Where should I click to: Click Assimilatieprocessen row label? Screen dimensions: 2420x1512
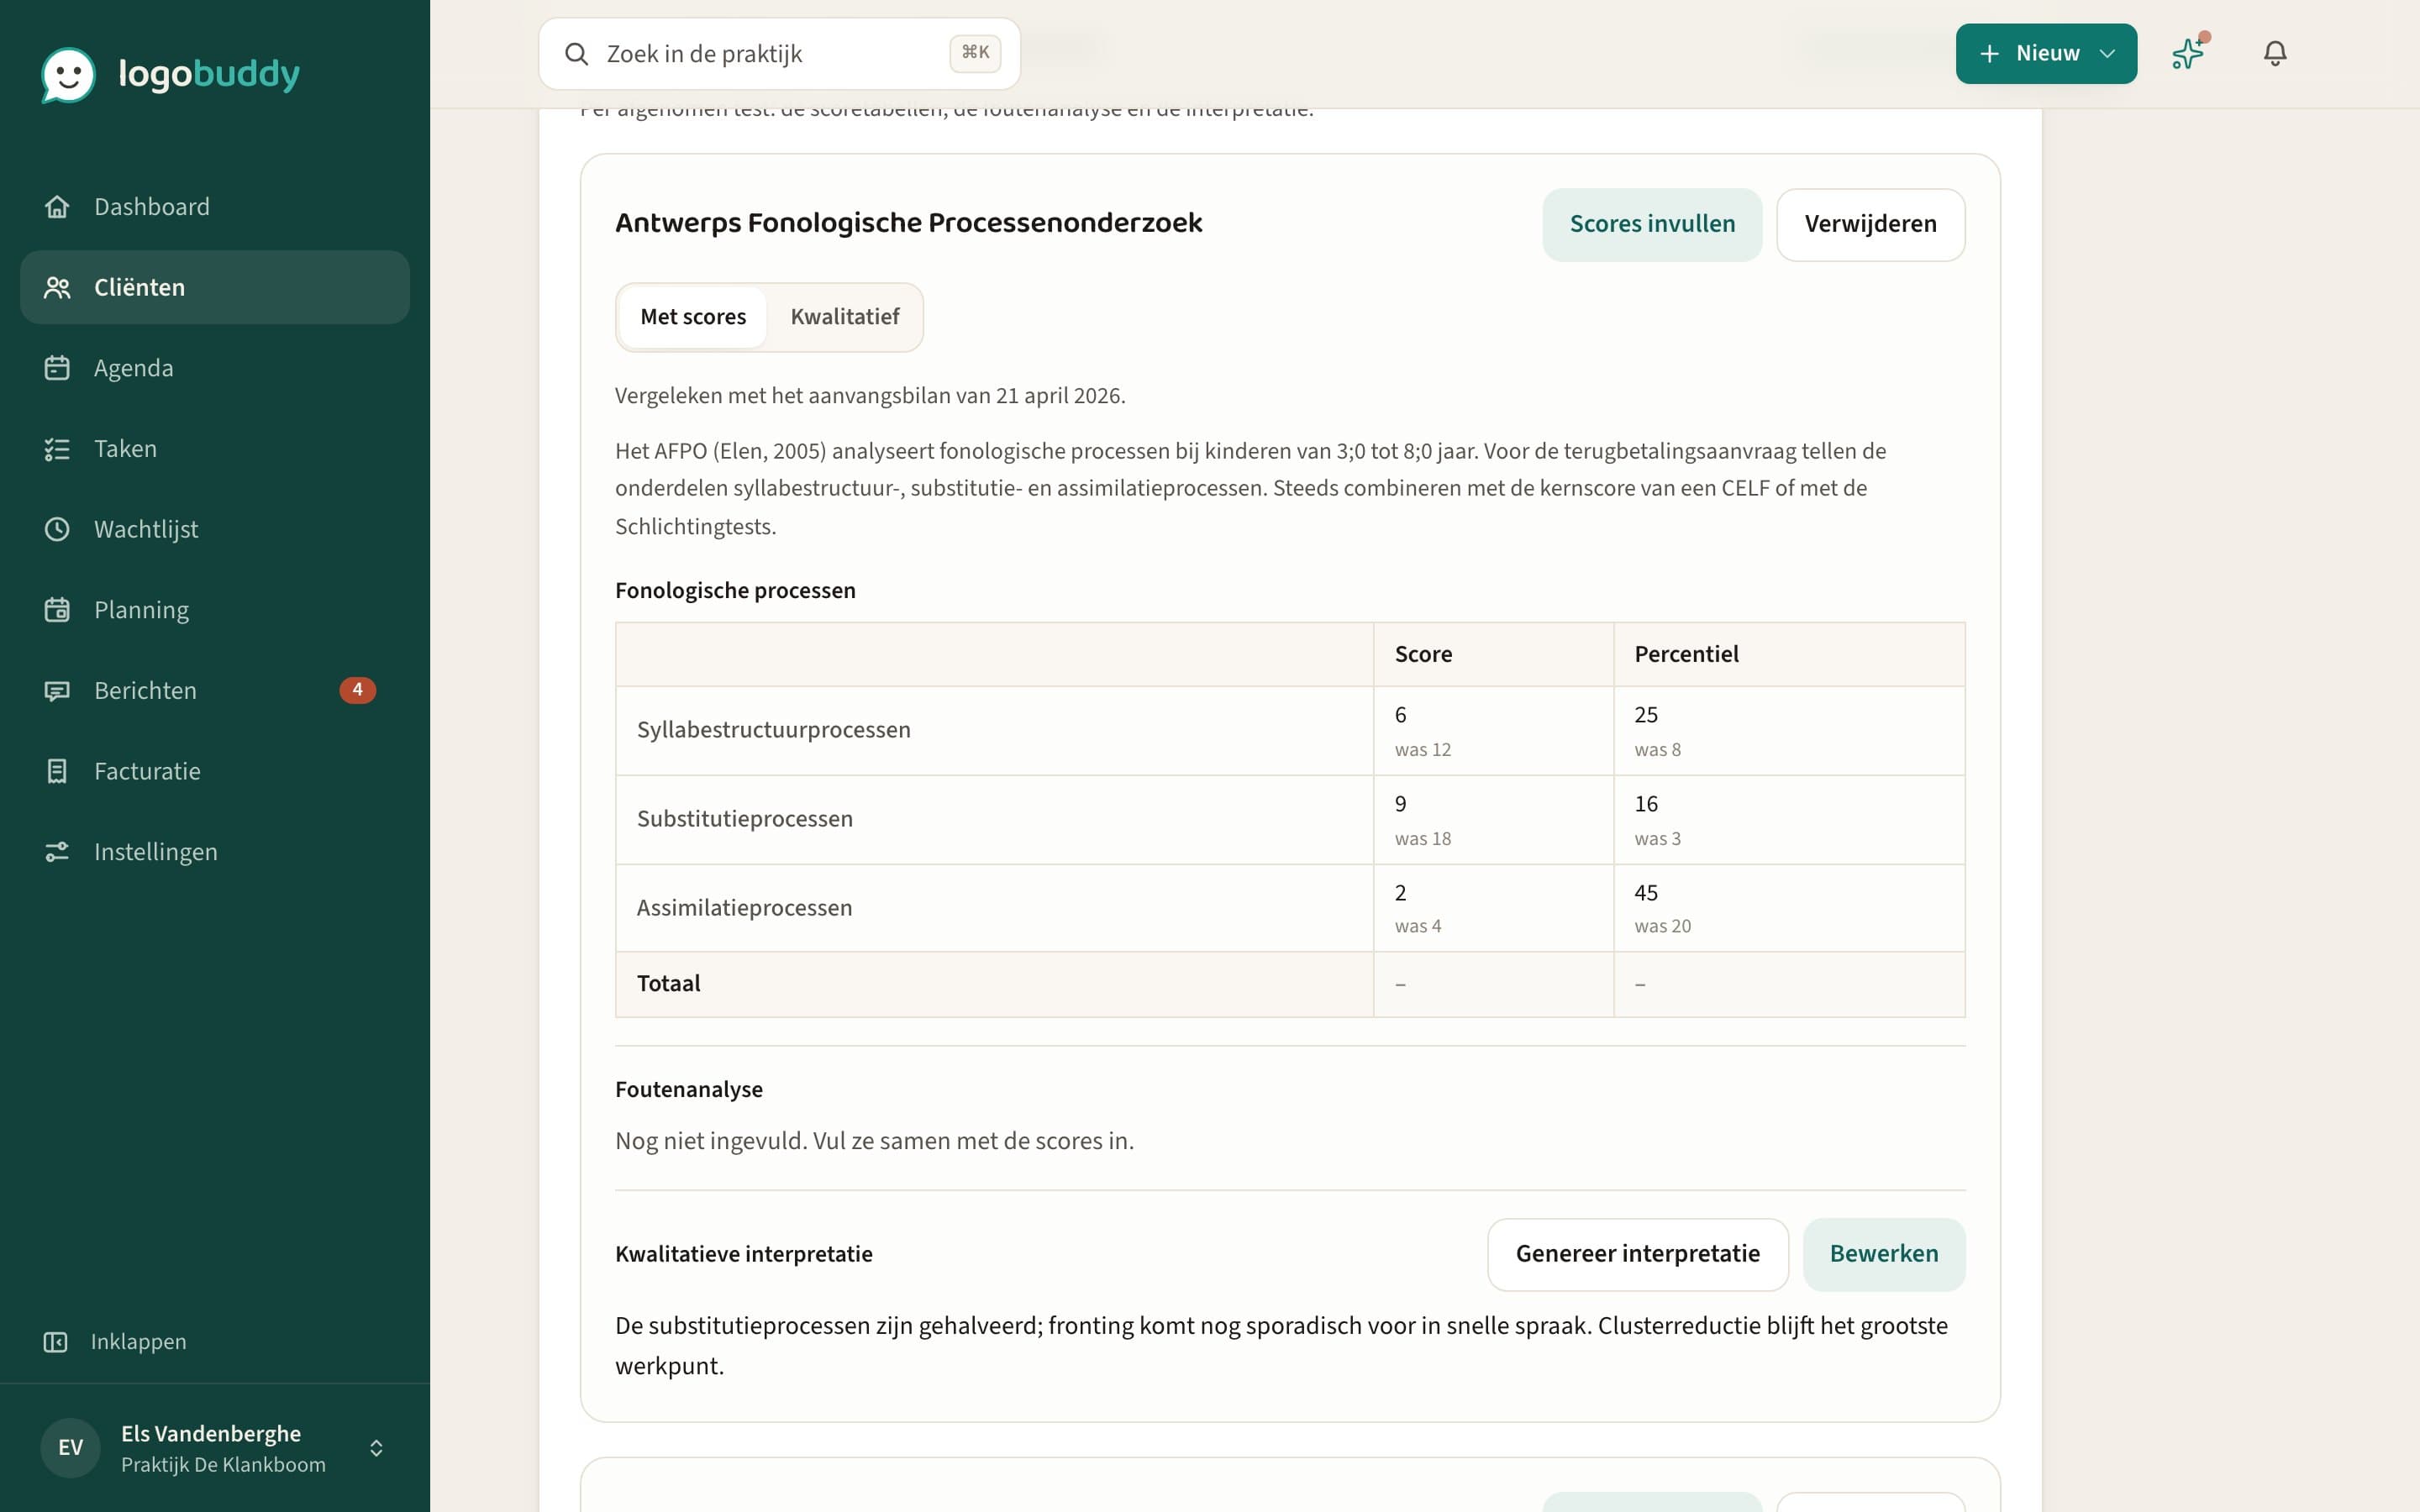coord(745,908)
